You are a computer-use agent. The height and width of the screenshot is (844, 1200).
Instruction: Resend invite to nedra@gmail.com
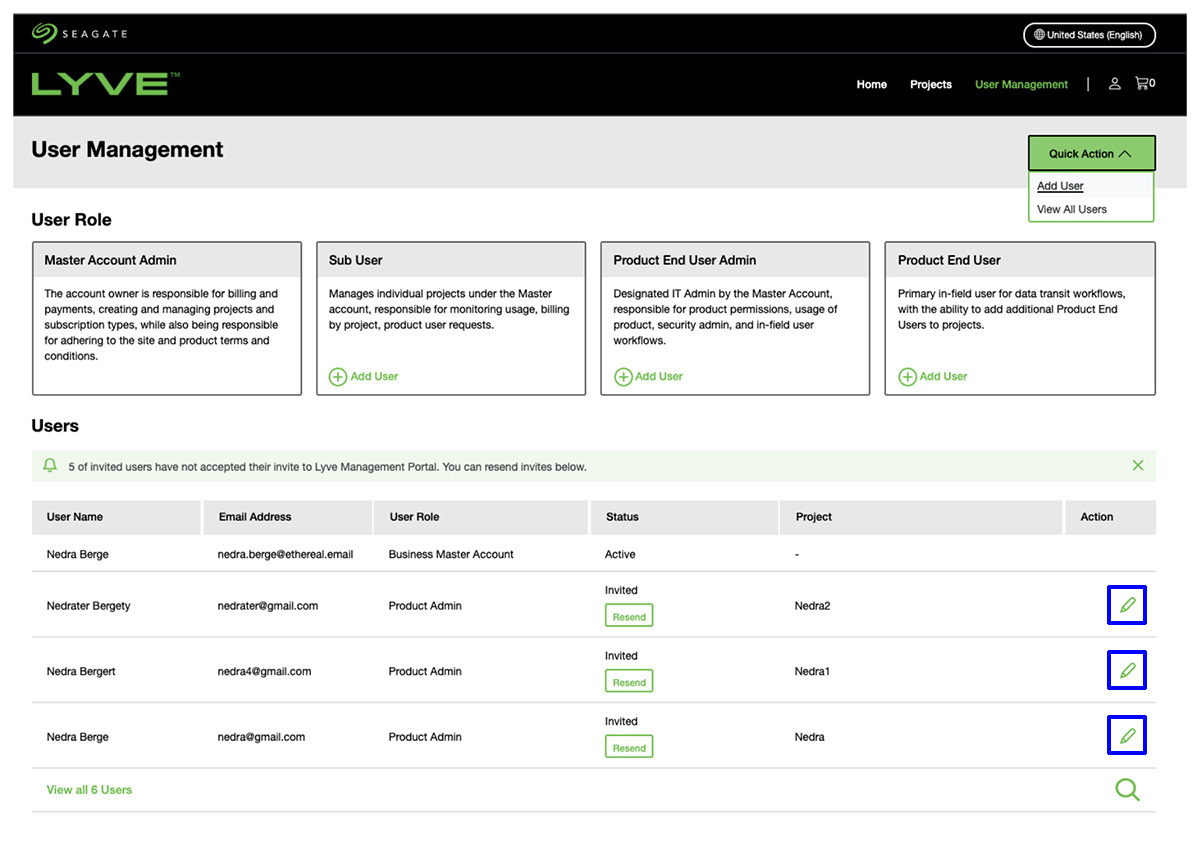coord(629,747)
